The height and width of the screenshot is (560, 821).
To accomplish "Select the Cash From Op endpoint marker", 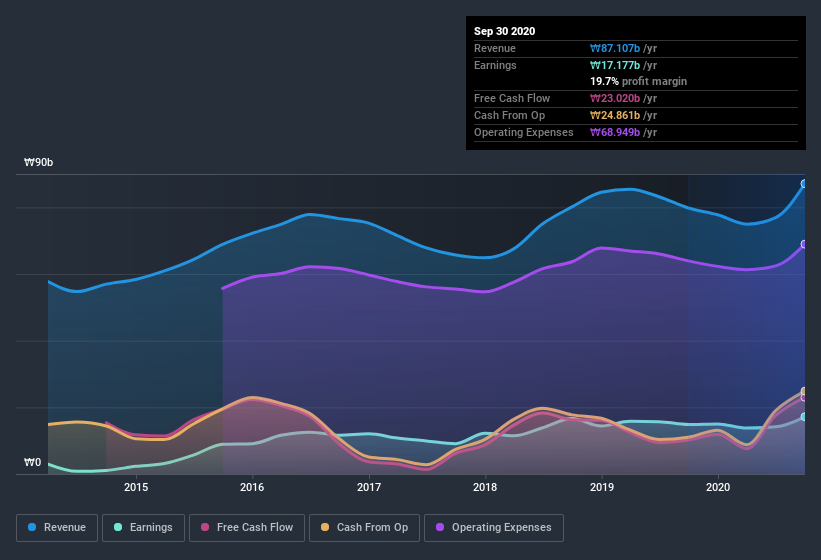I will coord(804,391).
